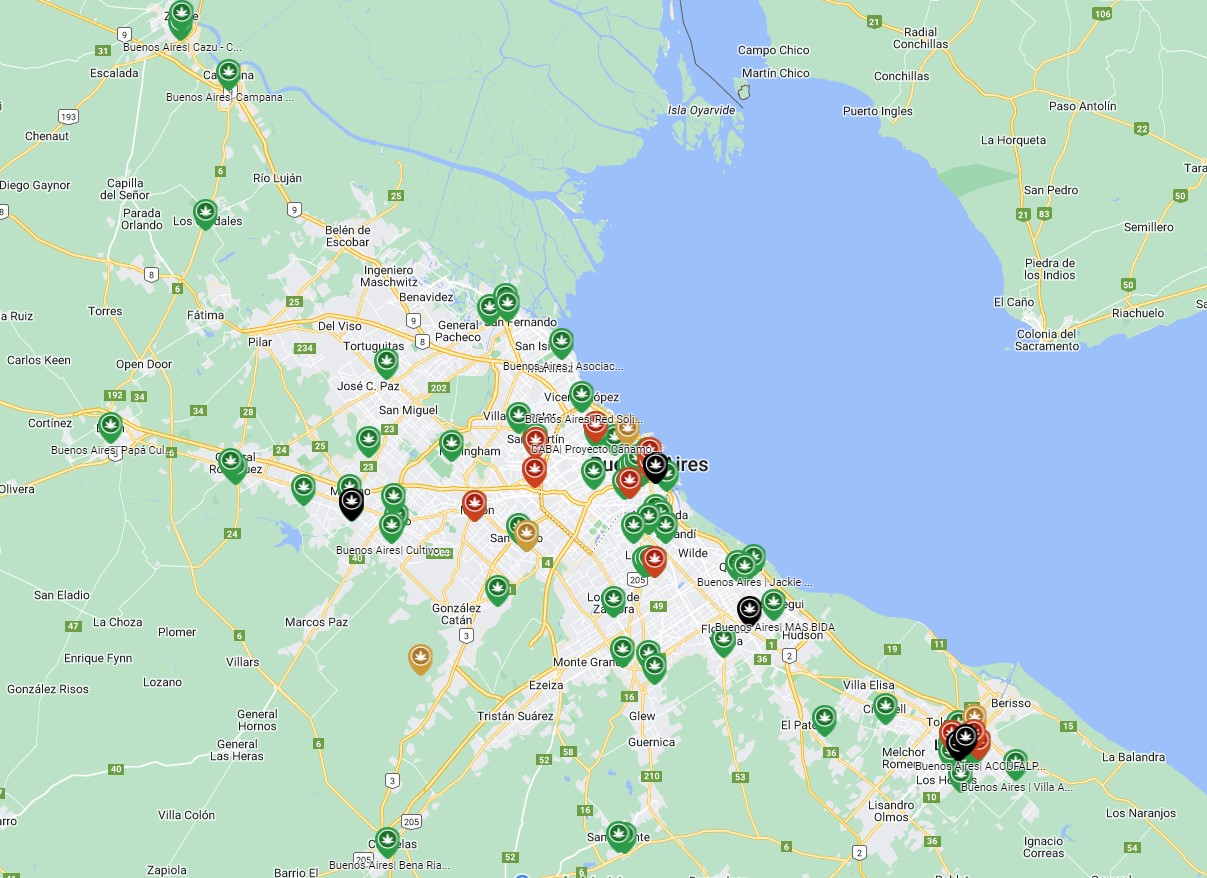Select the green marker at El Pato
1207x878 pixels.
point(824,718)
